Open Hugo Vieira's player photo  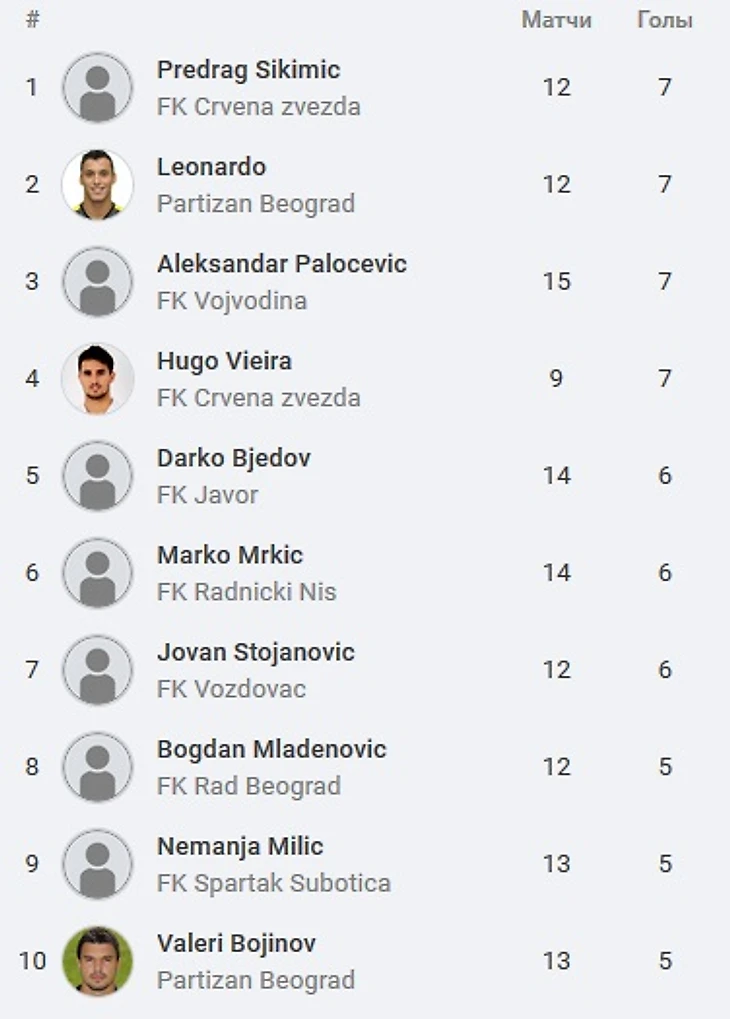[x=97, y=379]
